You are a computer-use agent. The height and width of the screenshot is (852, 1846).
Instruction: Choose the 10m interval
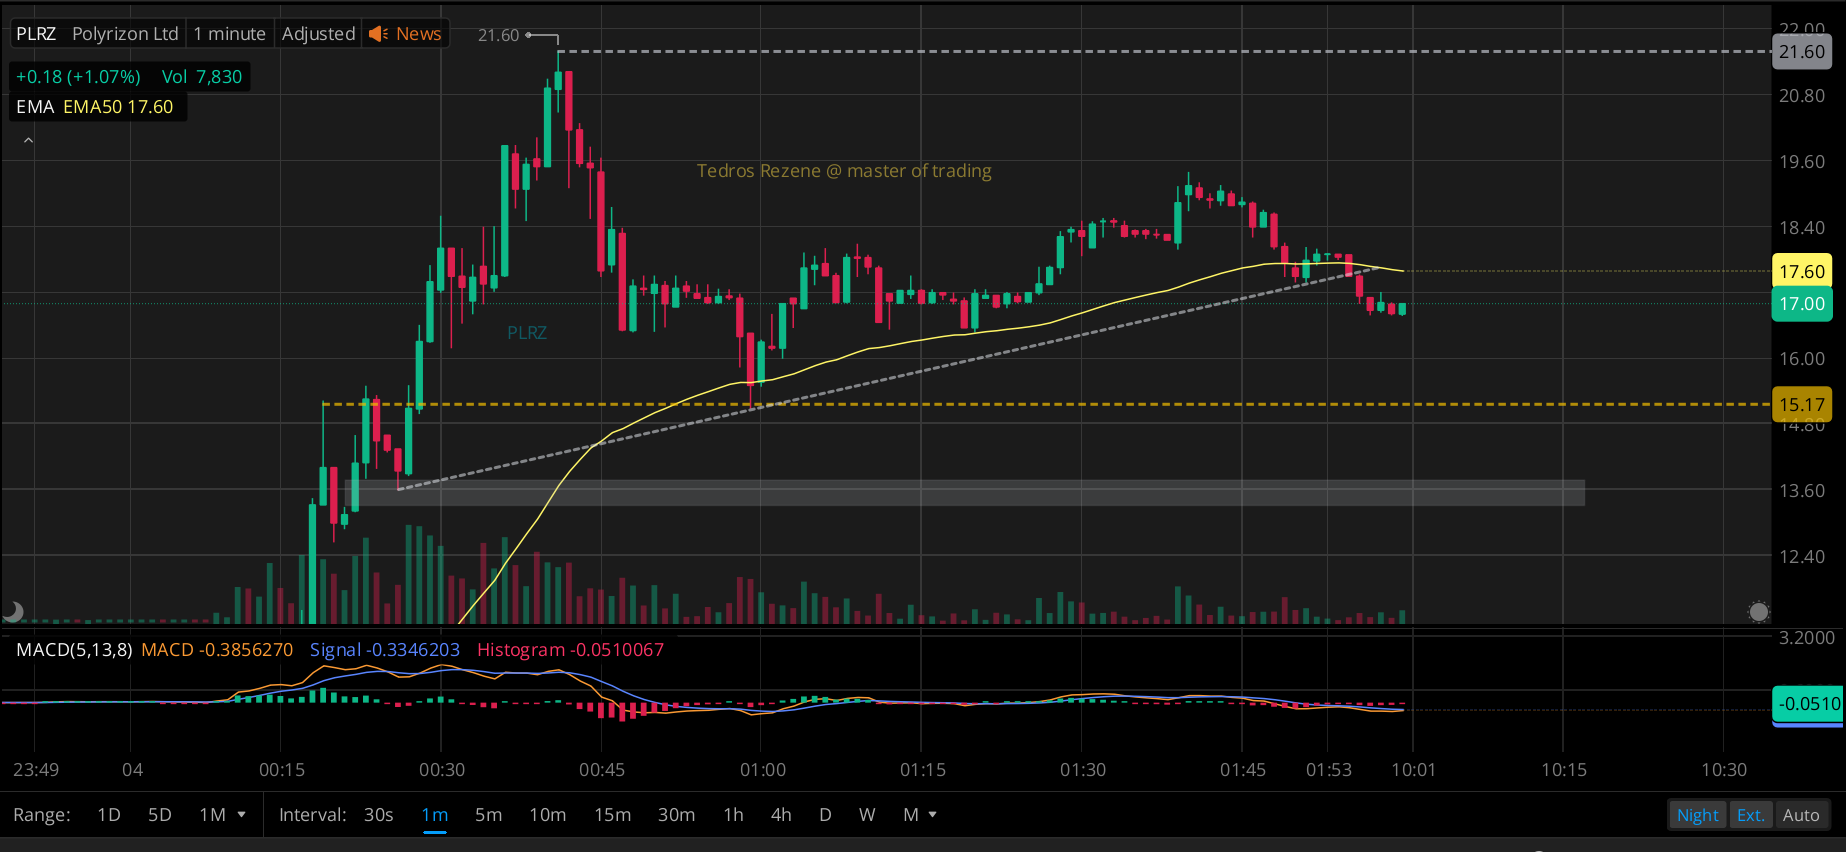547,815
